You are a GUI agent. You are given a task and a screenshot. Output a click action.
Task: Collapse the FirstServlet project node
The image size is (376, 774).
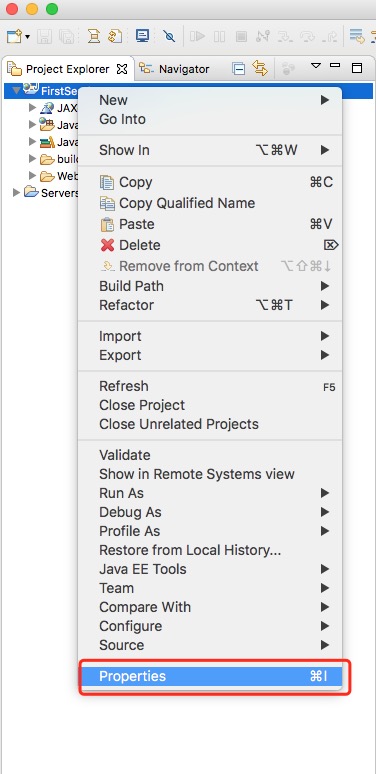click(x=16, y=91)
